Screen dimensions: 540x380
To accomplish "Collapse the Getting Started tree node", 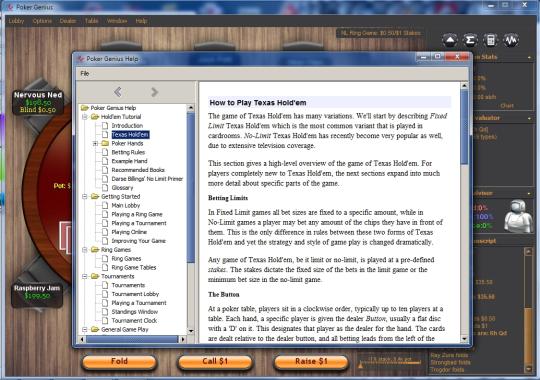I will click(85, 196).
